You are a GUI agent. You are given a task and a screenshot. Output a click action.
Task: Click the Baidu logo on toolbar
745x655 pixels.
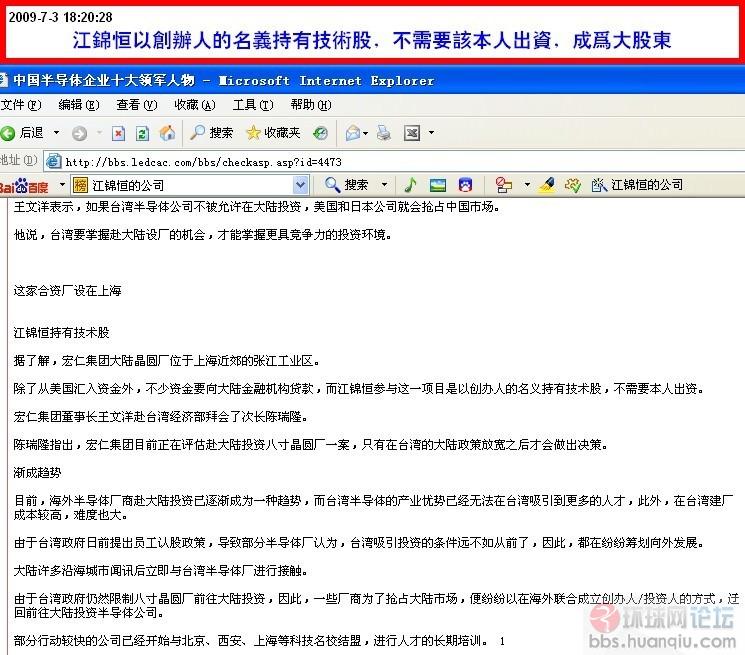pos(25,186)
